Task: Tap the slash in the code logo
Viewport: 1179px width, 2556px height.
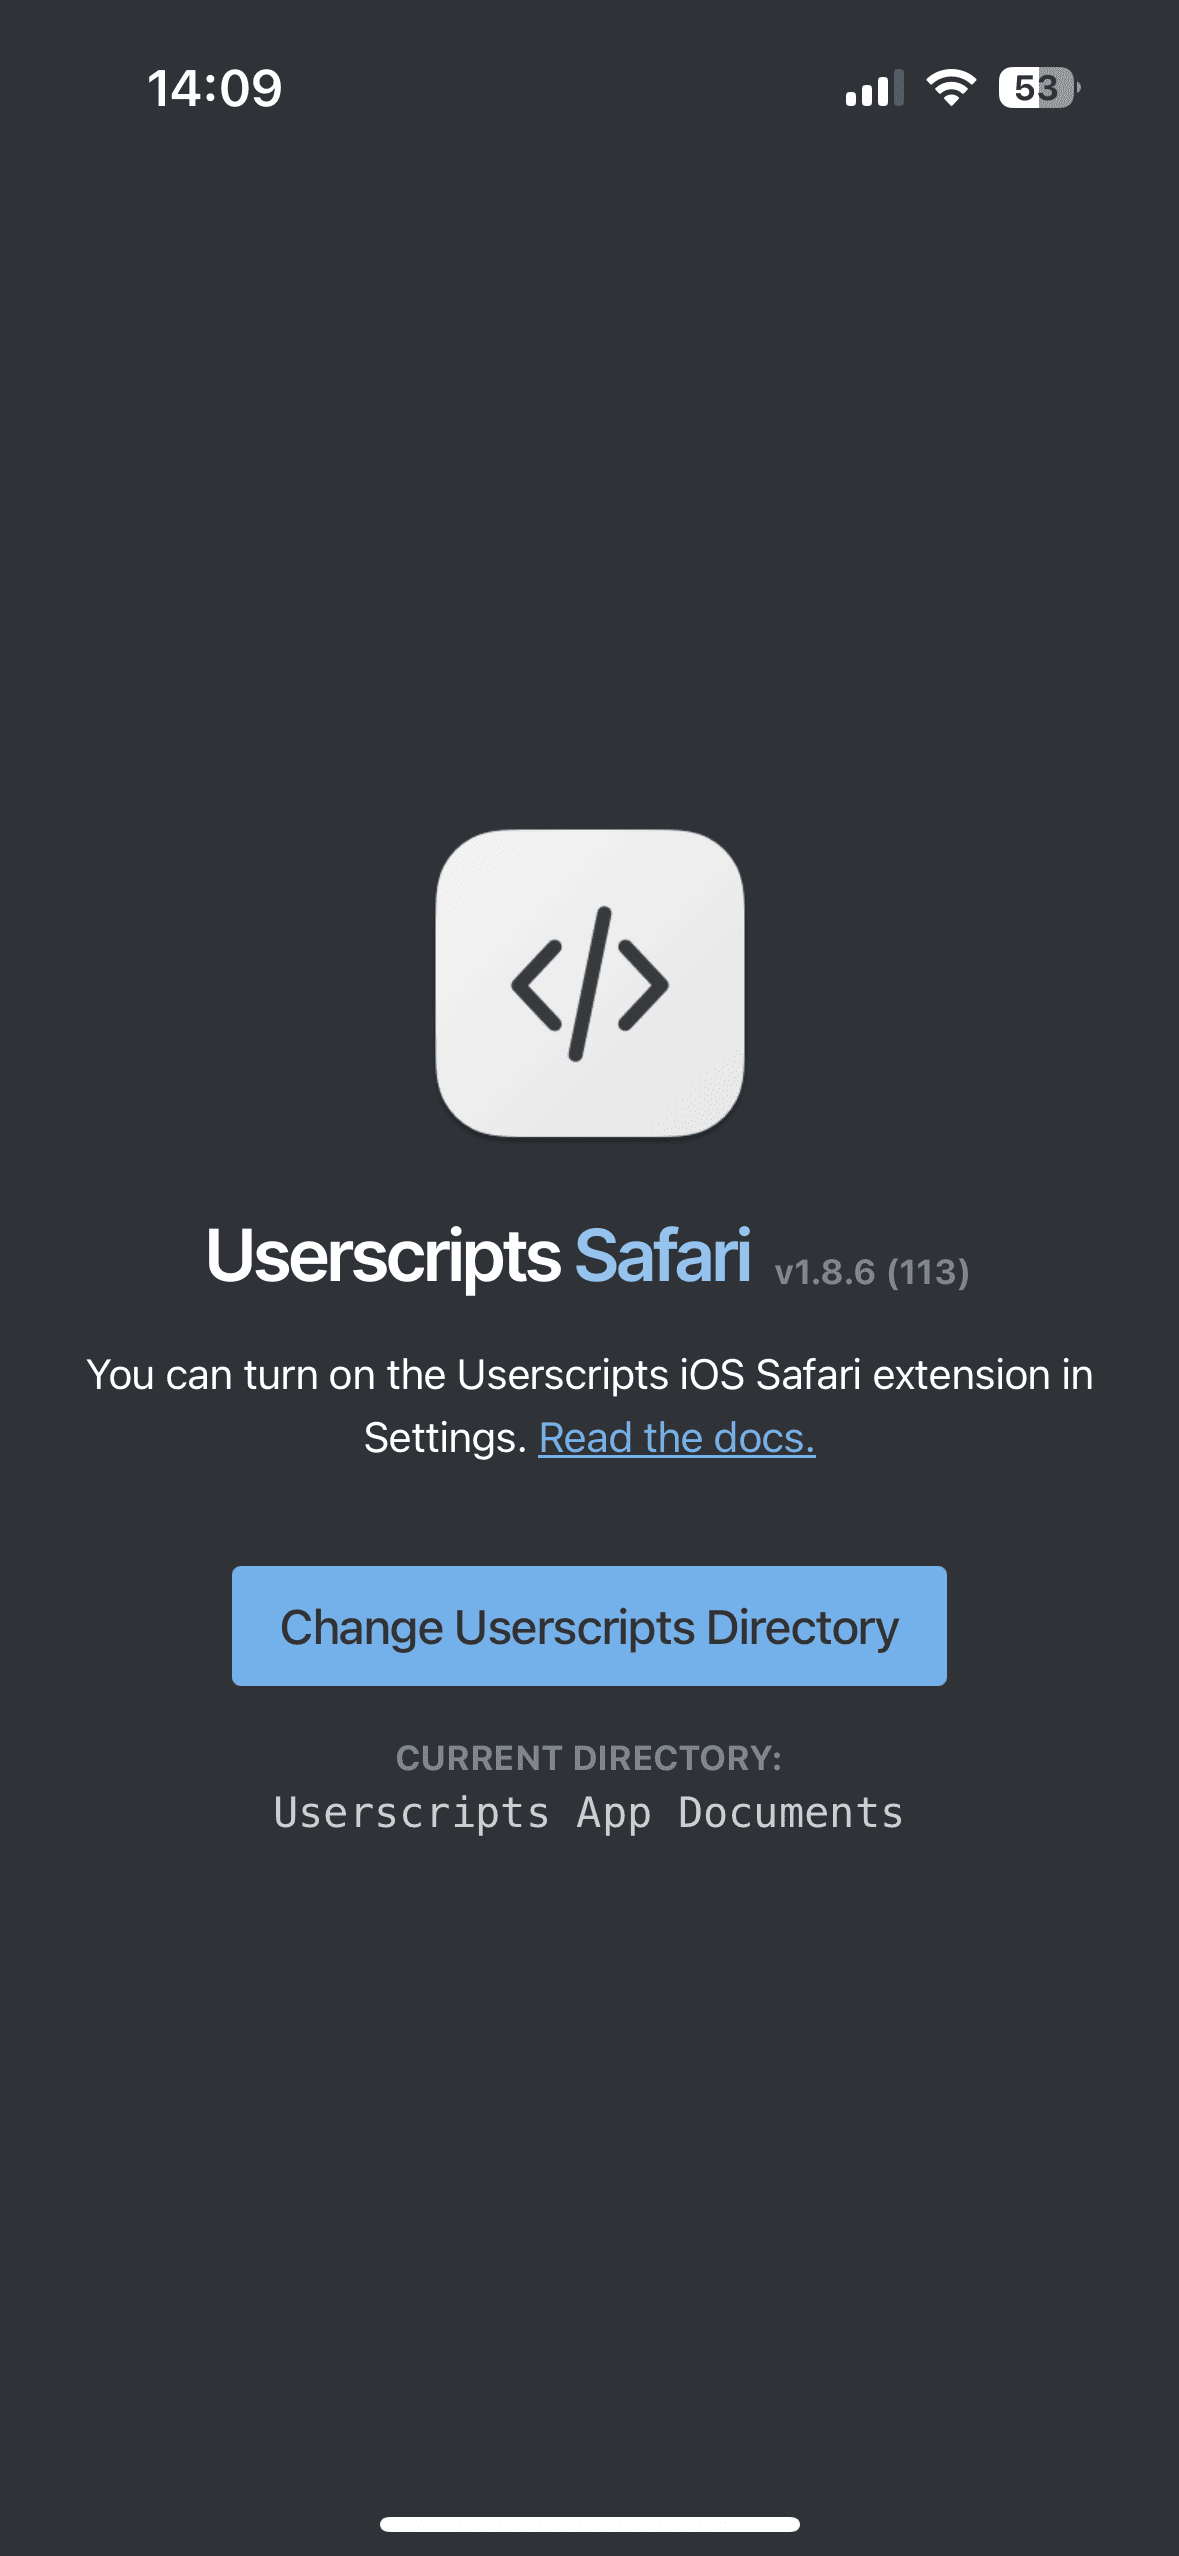Action: 590,984
